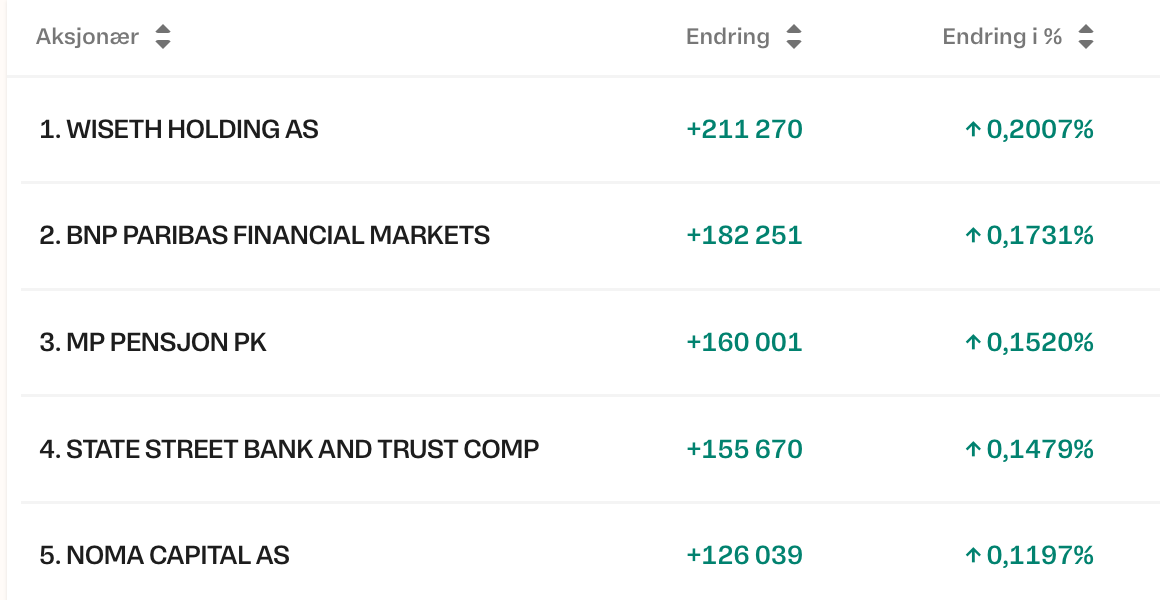The image size is (1160, 600).
Task: Select BNP PARIBAS FINANCIAL MARKETS entry
Action: pyautogui.click(x=265, y=236)
